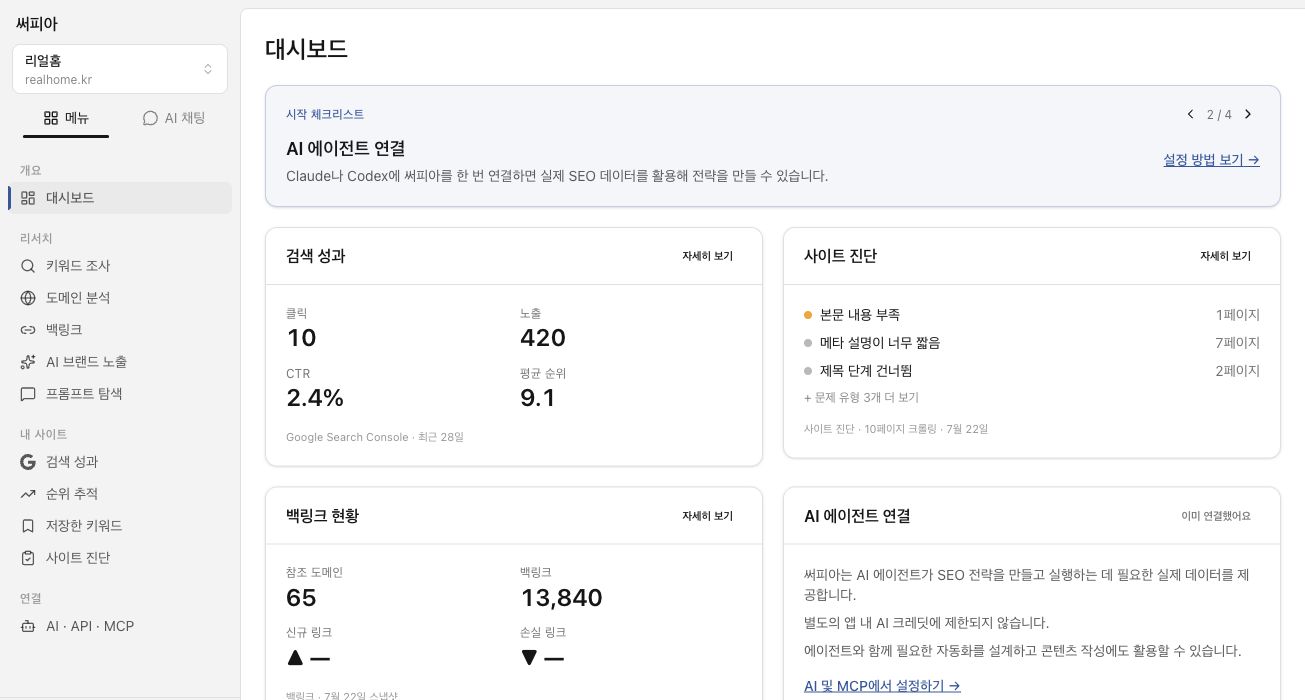
Task: Open 저장한 키워드 menu item
Action: coord(120,526)
